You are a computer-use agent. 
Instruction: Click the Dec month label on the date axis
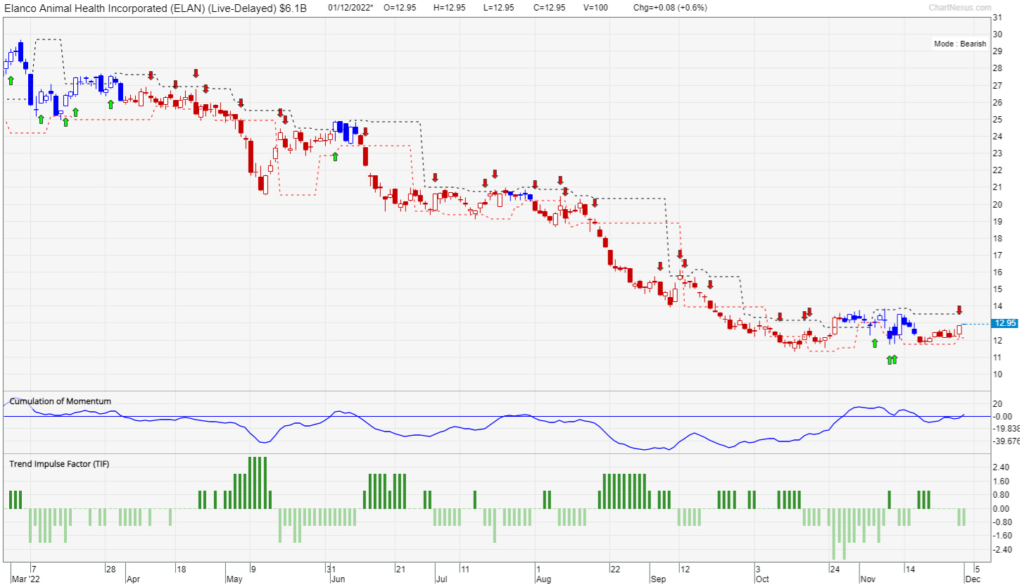[x=973, y=579]
